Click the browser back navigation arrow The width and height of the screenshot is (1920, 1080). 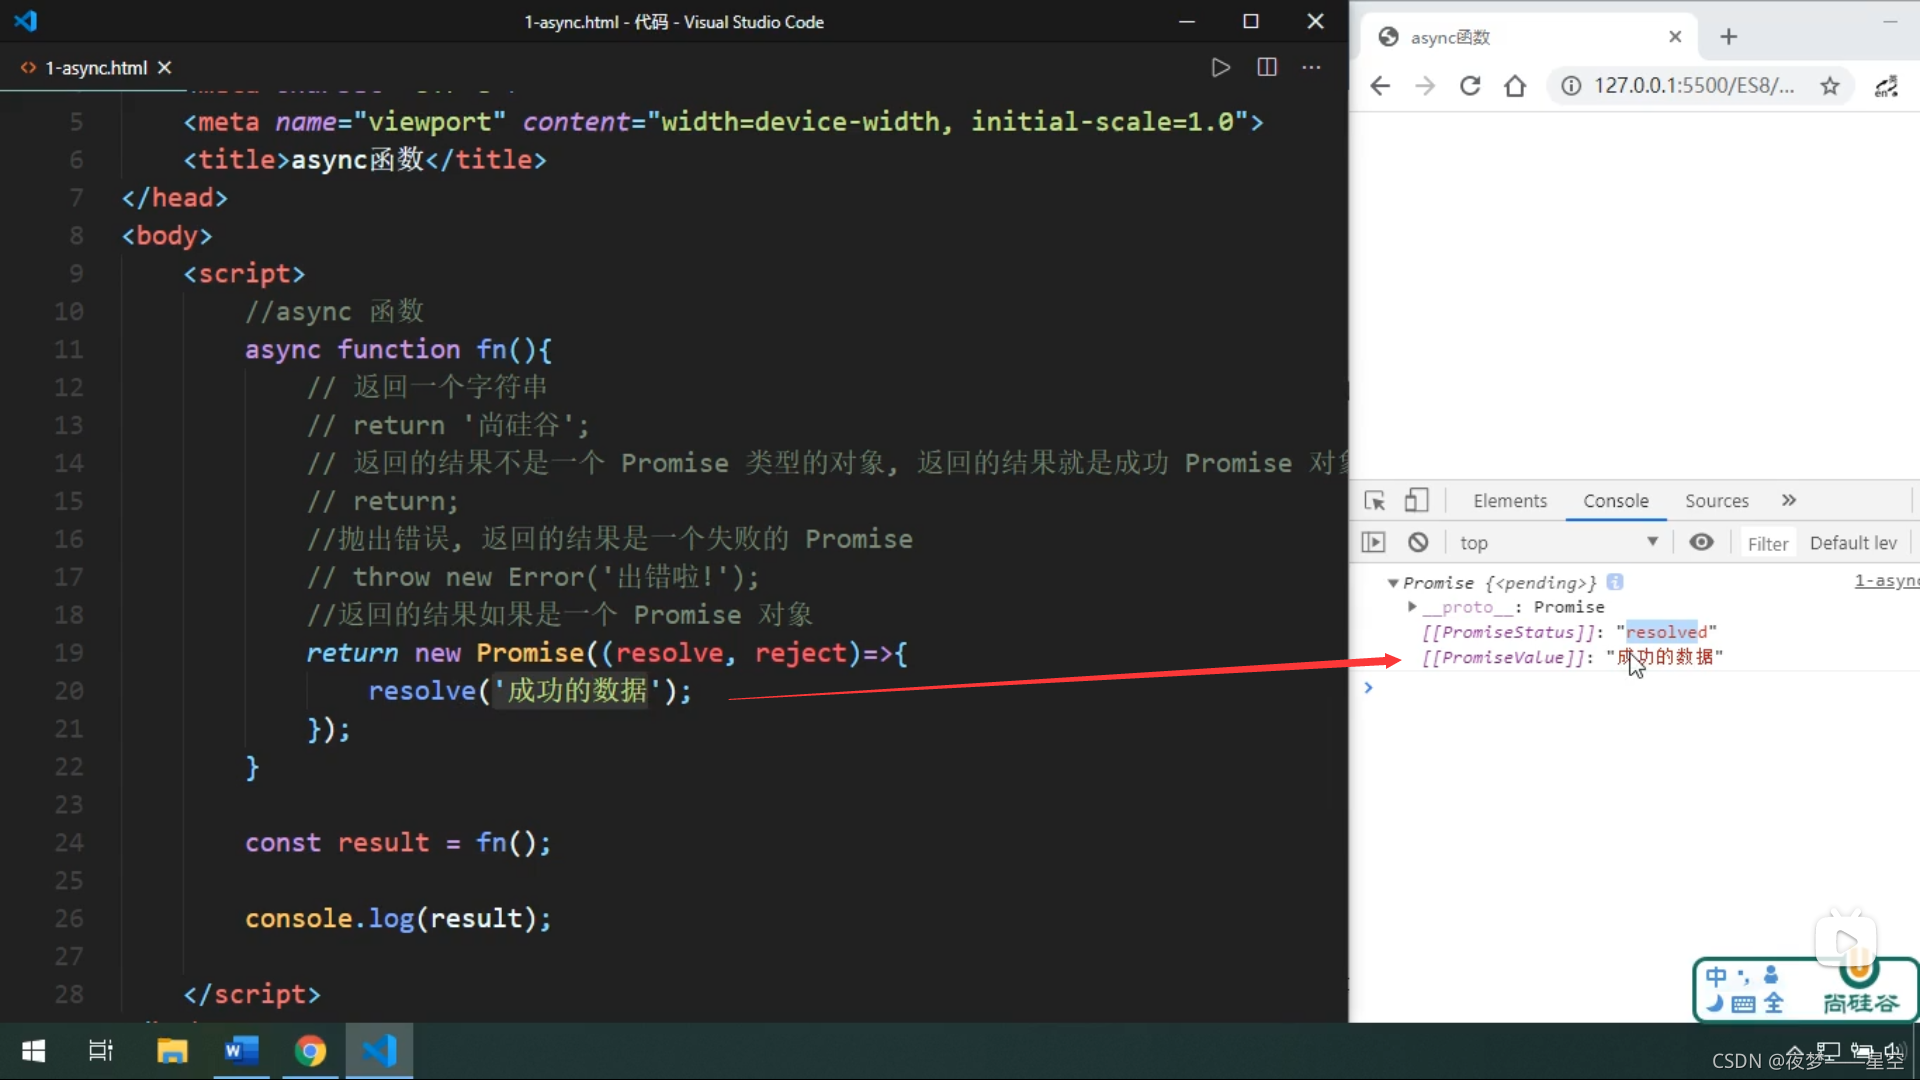1379,84
